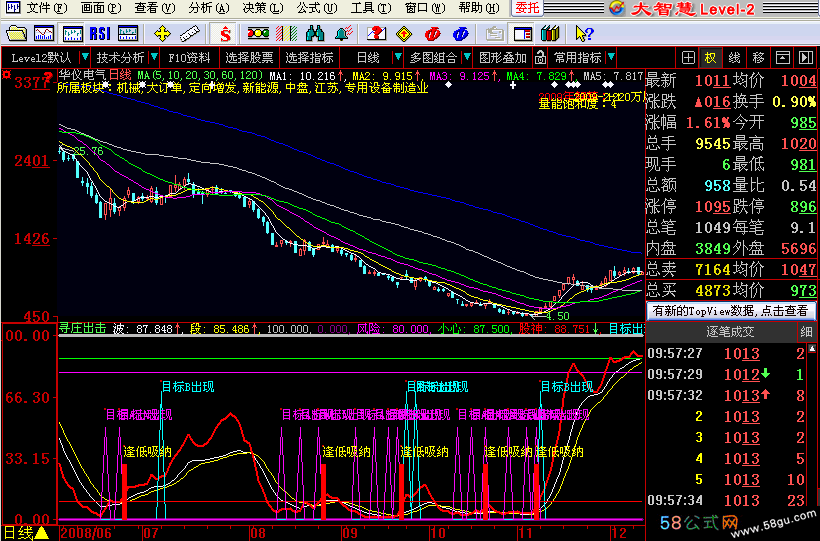This screenshot has height=541, width=820.
Task: Click the grid crosshair icon in top-right bar
Action: 688,58
